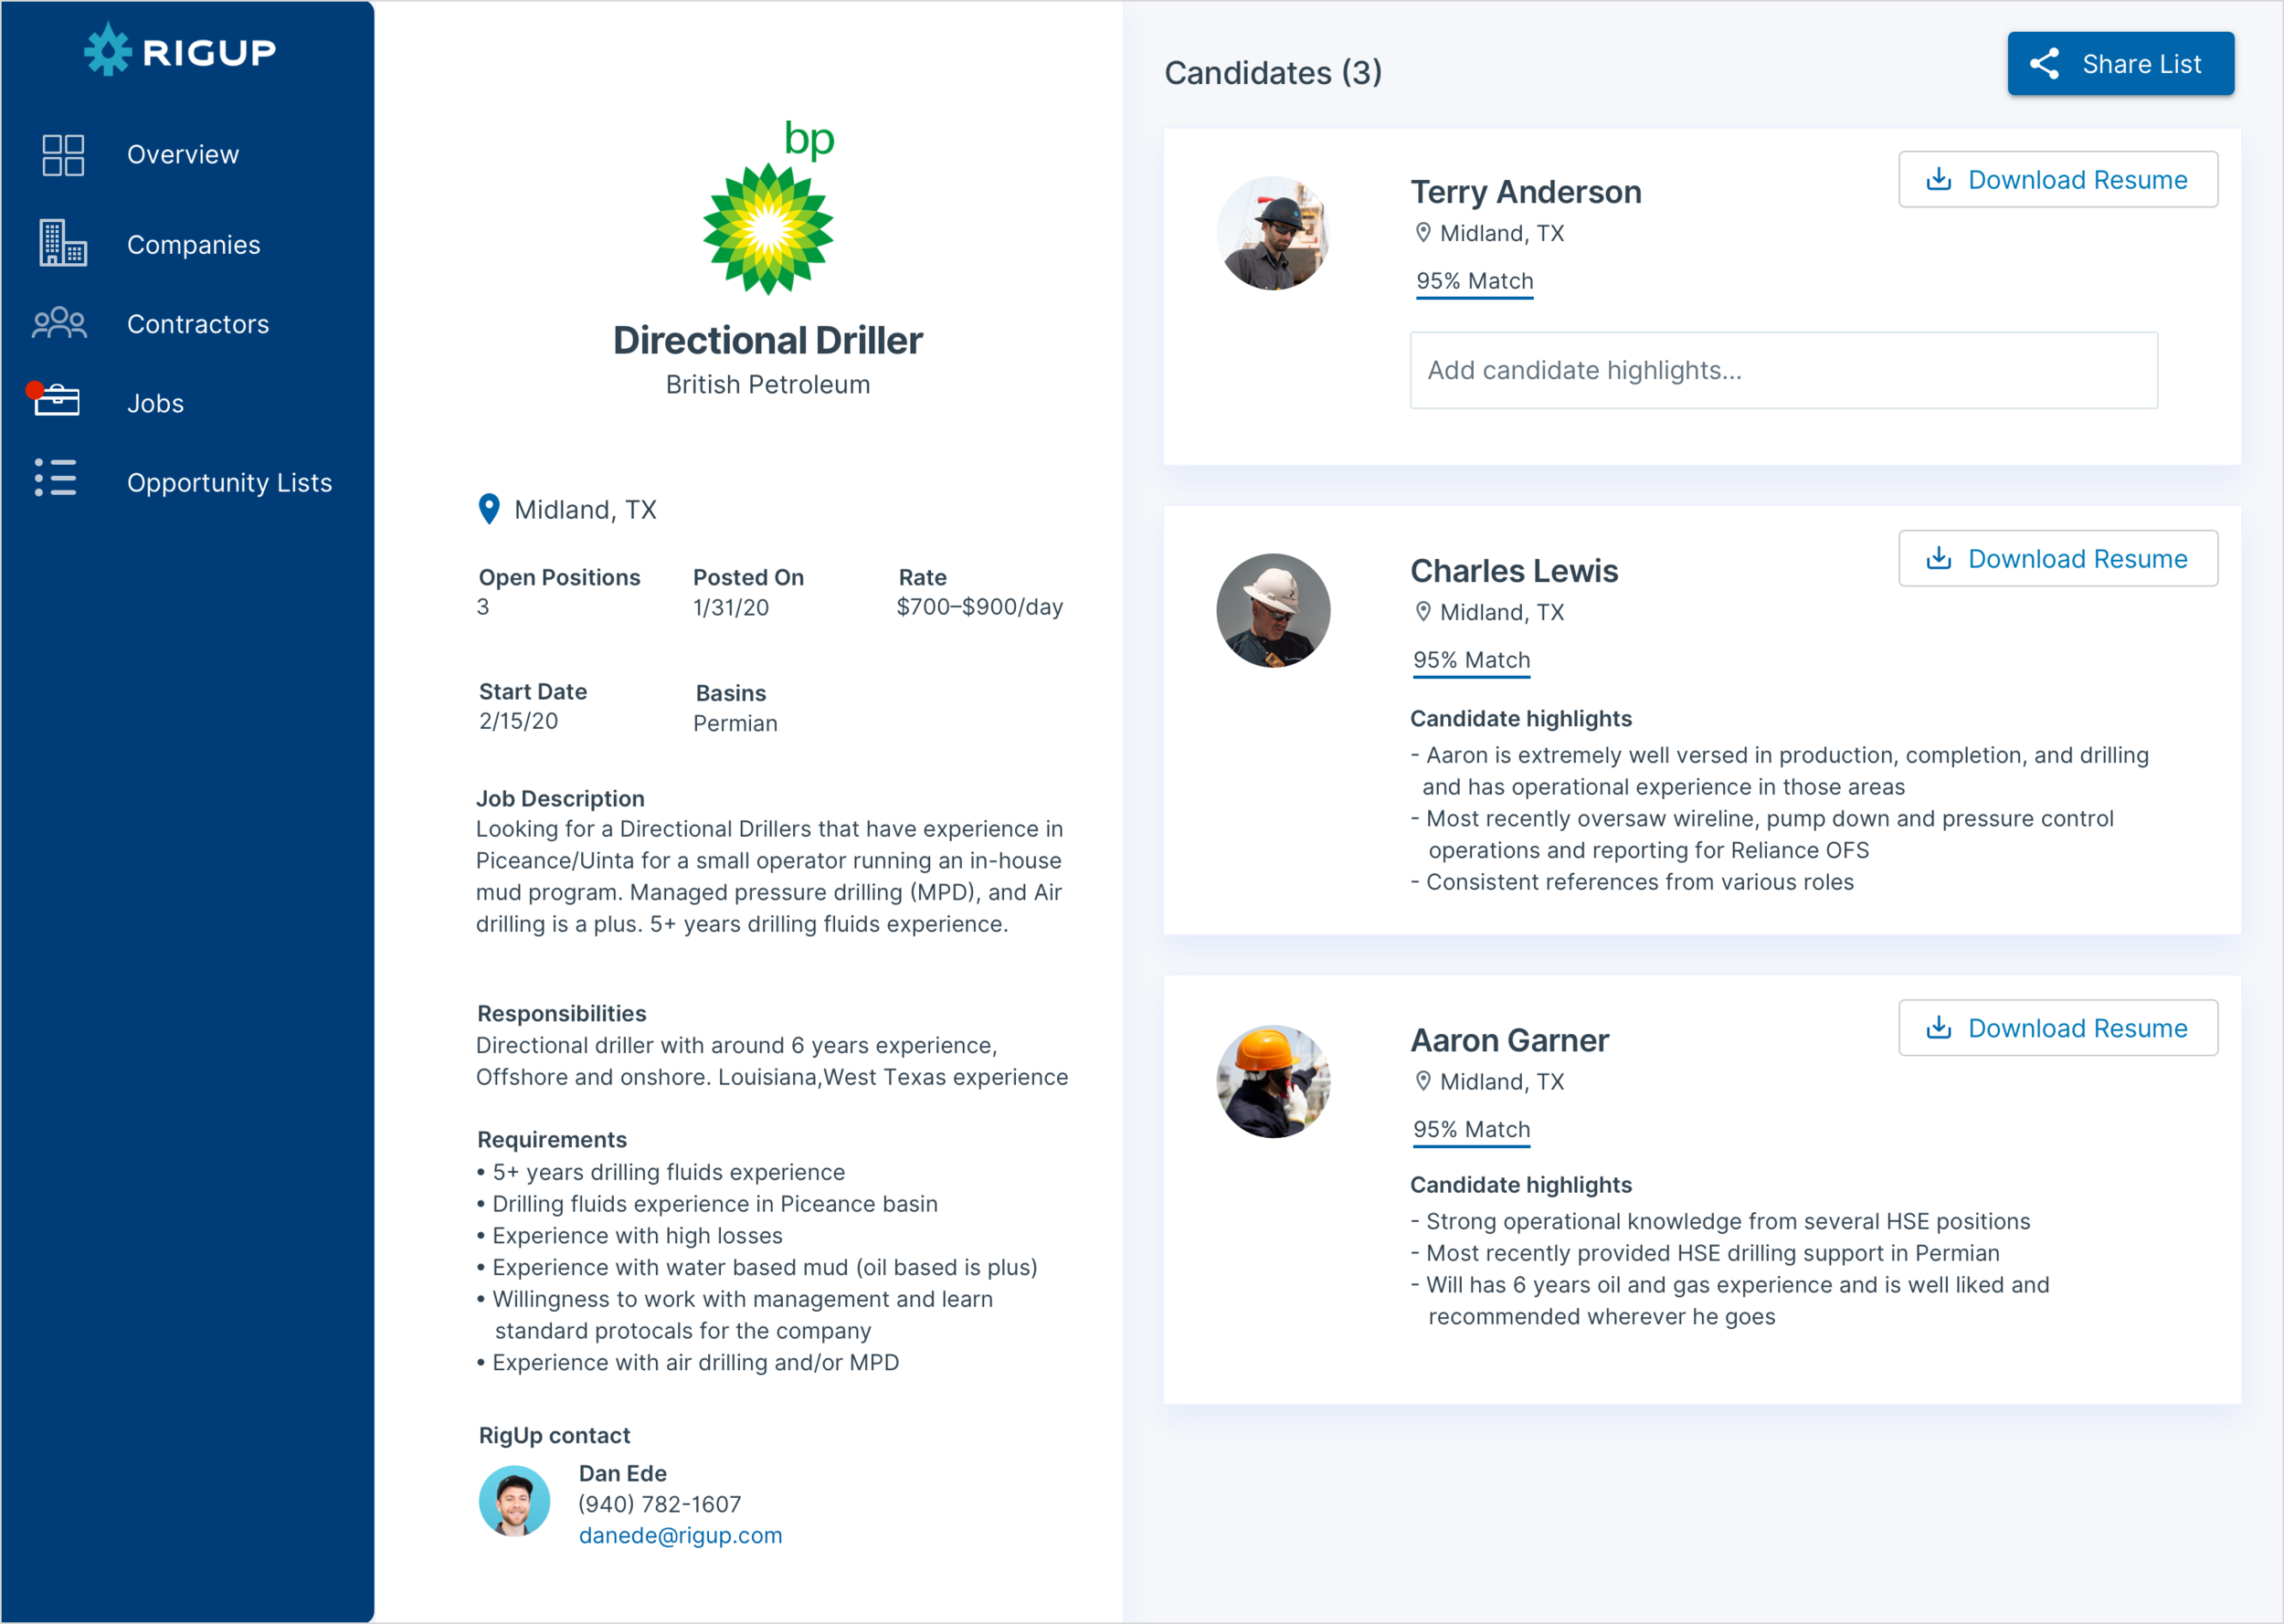Image resolution: width=2284 pixels, height=1624 pixels.
Task: Click the start date 2/15/20
Action: [518, 721]
